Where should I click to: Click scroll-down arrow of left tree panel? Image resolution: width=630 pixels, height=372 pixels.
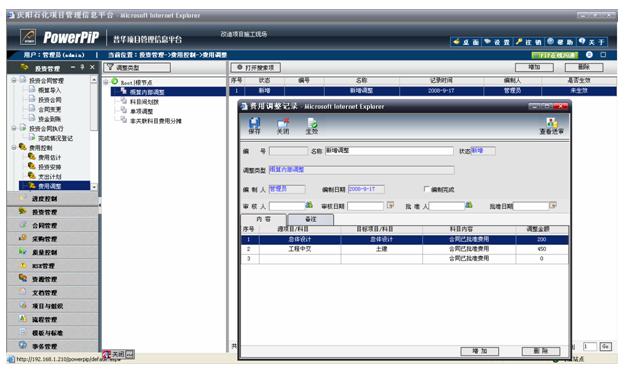pyautogui.click(x=94, y=187)
